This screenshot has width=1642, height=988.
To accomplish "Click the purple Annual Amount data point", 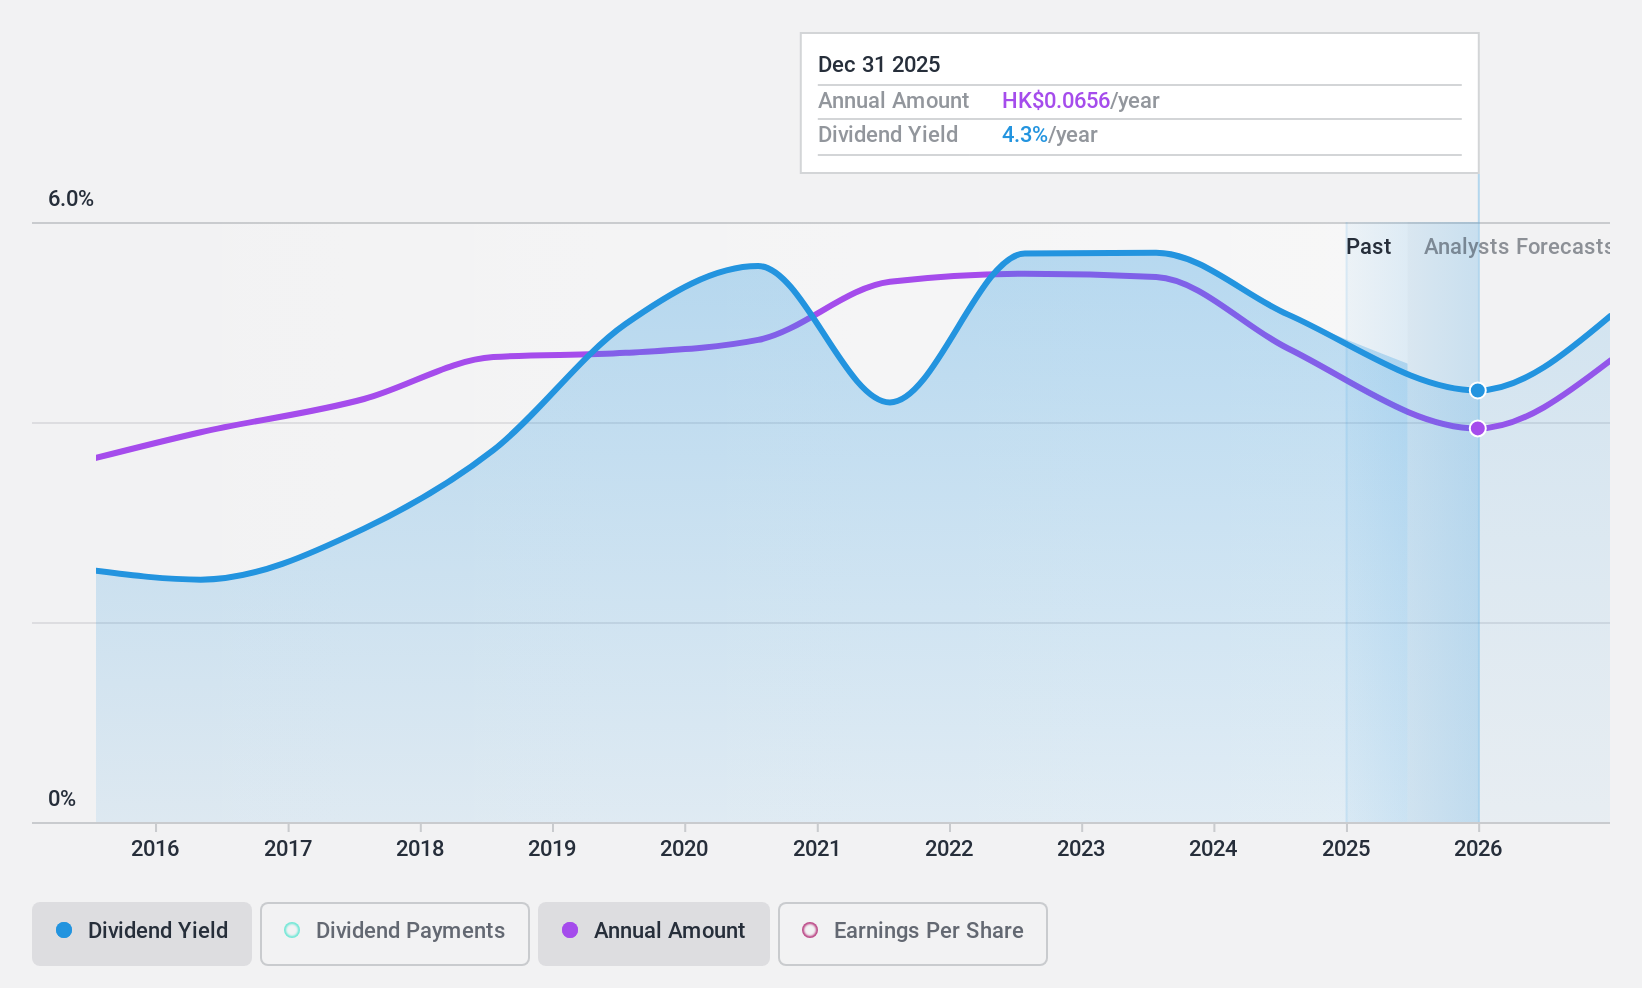I will click(1478, 428).
